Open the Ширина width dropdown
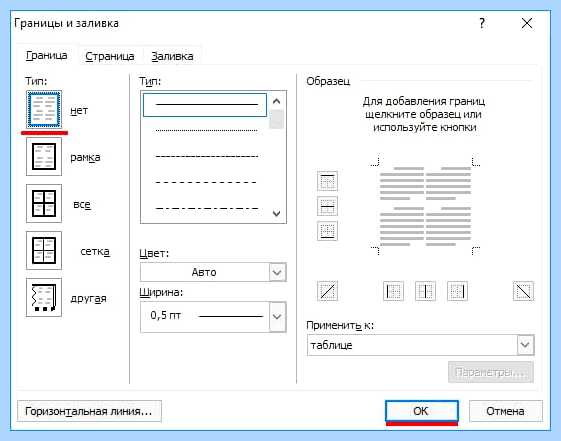 pos(213,317)
